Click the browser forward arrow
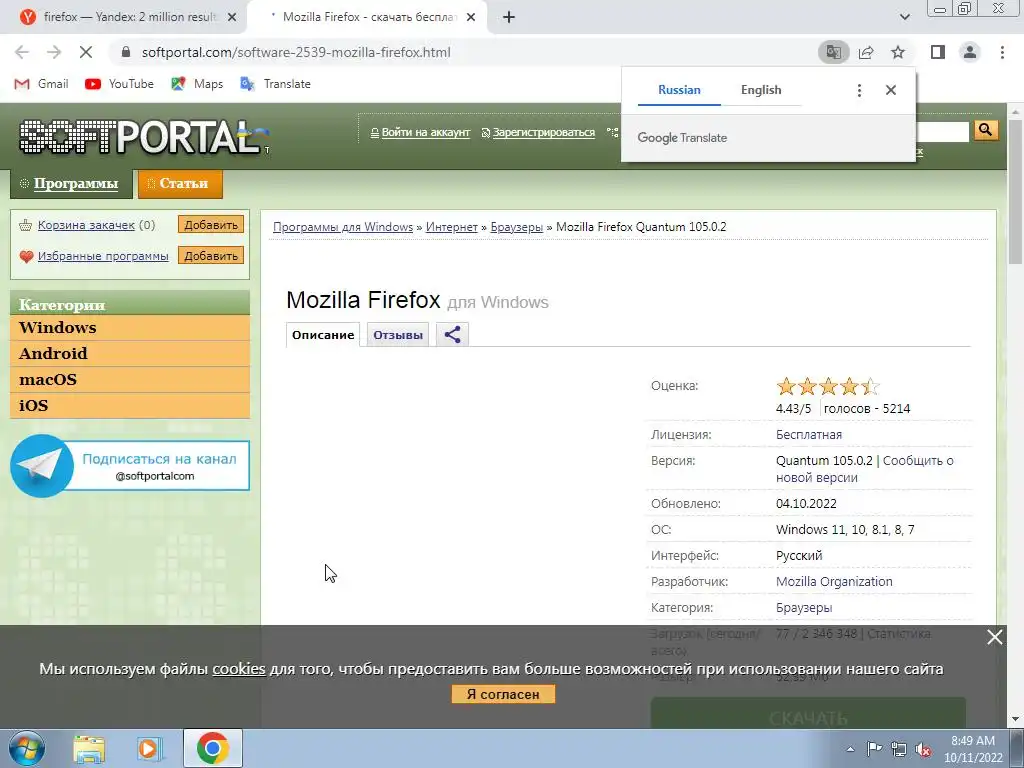Viewport: 1024px width, 768px height. point(54,52)
